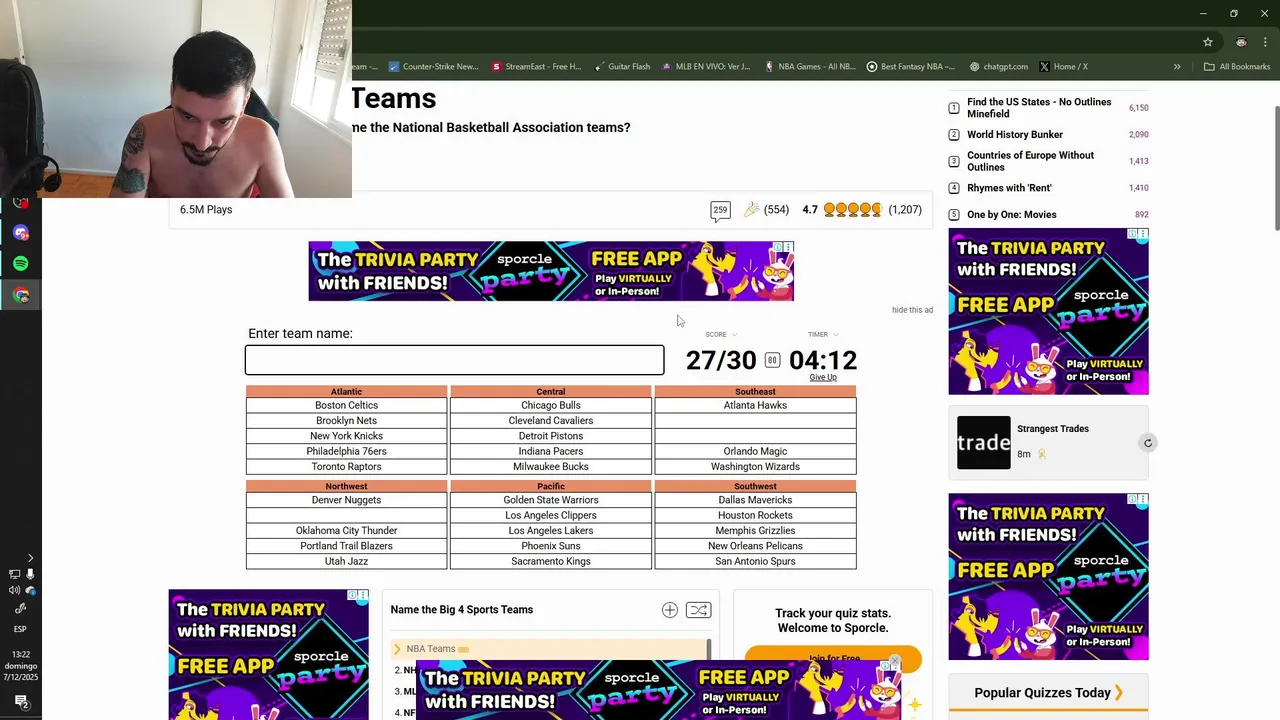This screenshot has width=1280, height=720.
Task: Open Countries of Europe Without Outlines quiz
Action: click(1030, 161)
